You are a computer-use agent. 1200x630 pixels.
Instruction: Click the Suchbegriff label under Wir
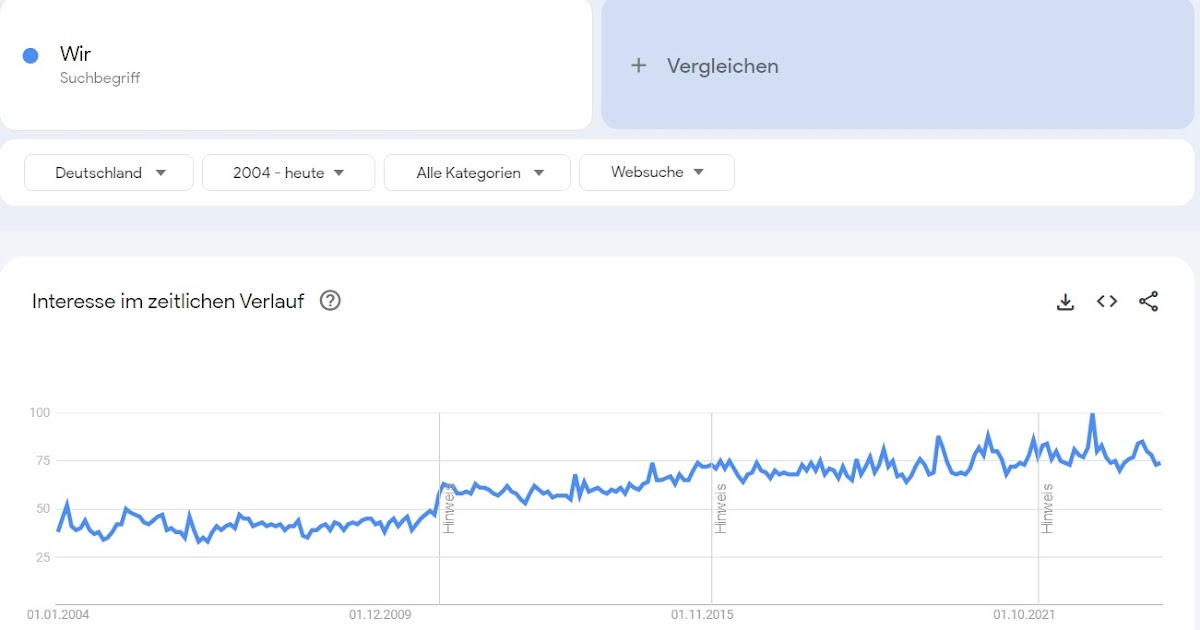point(100,78)
